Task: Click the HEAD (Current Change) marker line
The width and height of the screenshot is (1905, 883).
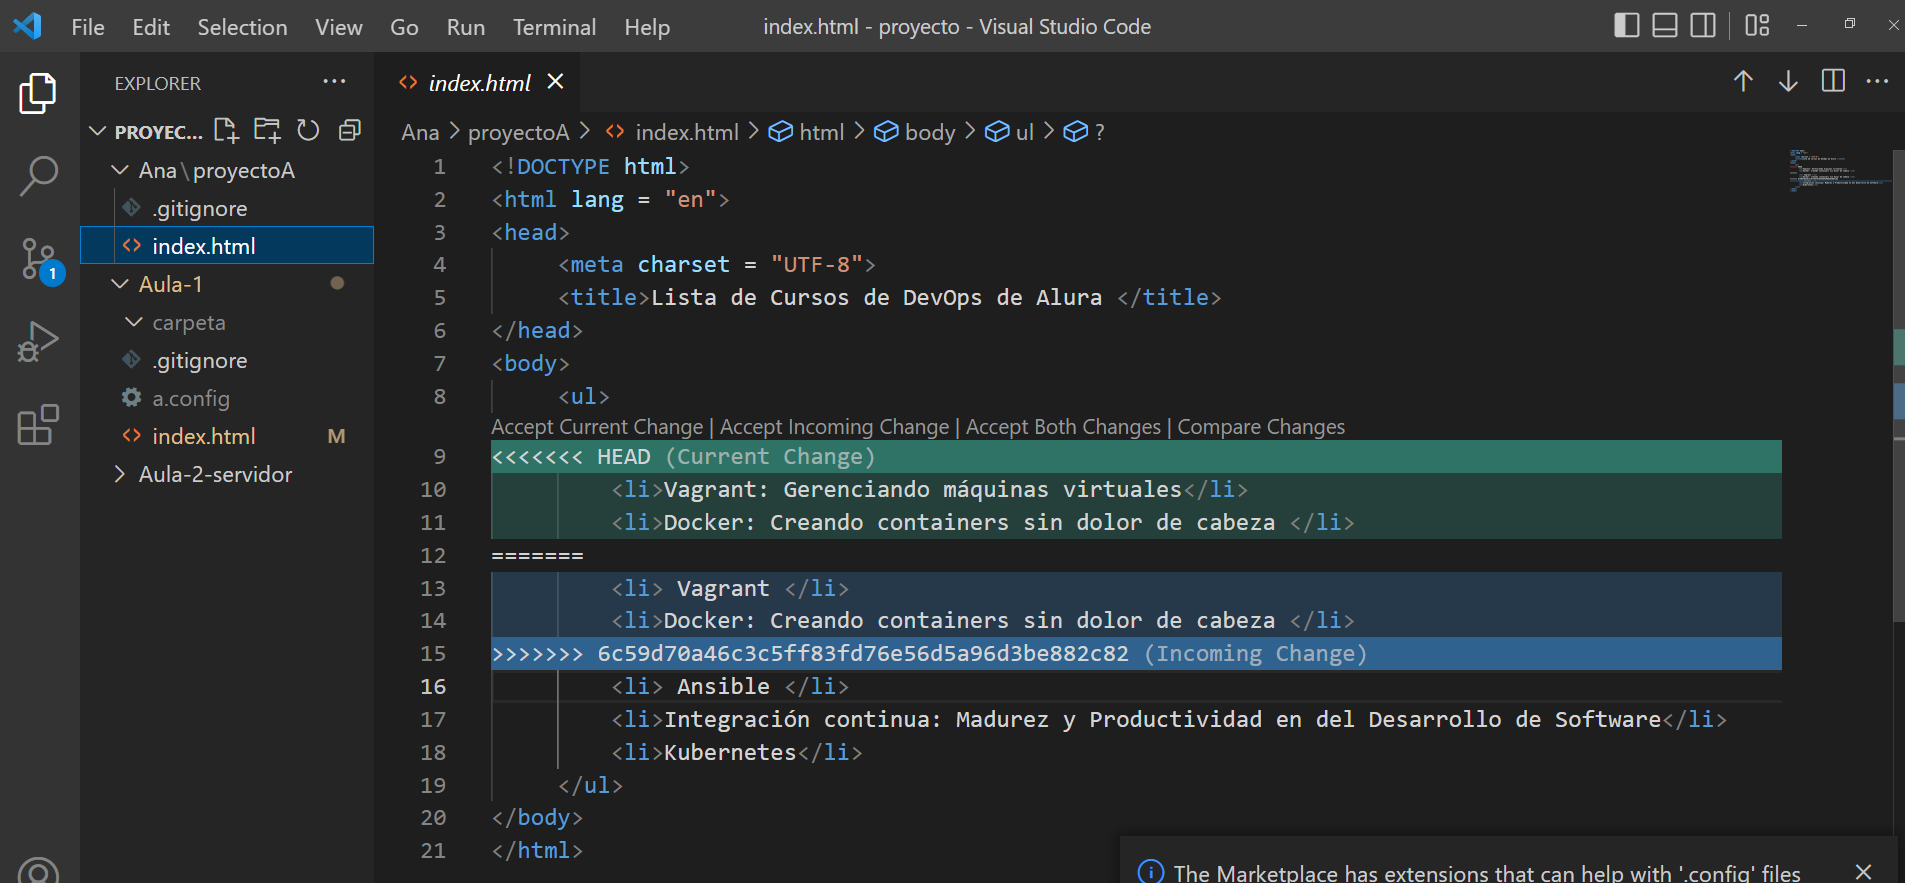Action: point(1136,457)
